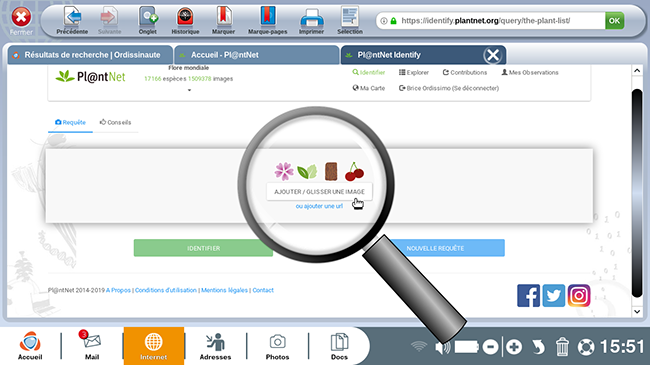Select the Requête tab
This screenshot has height=365, width=650.
click(70, 122)
